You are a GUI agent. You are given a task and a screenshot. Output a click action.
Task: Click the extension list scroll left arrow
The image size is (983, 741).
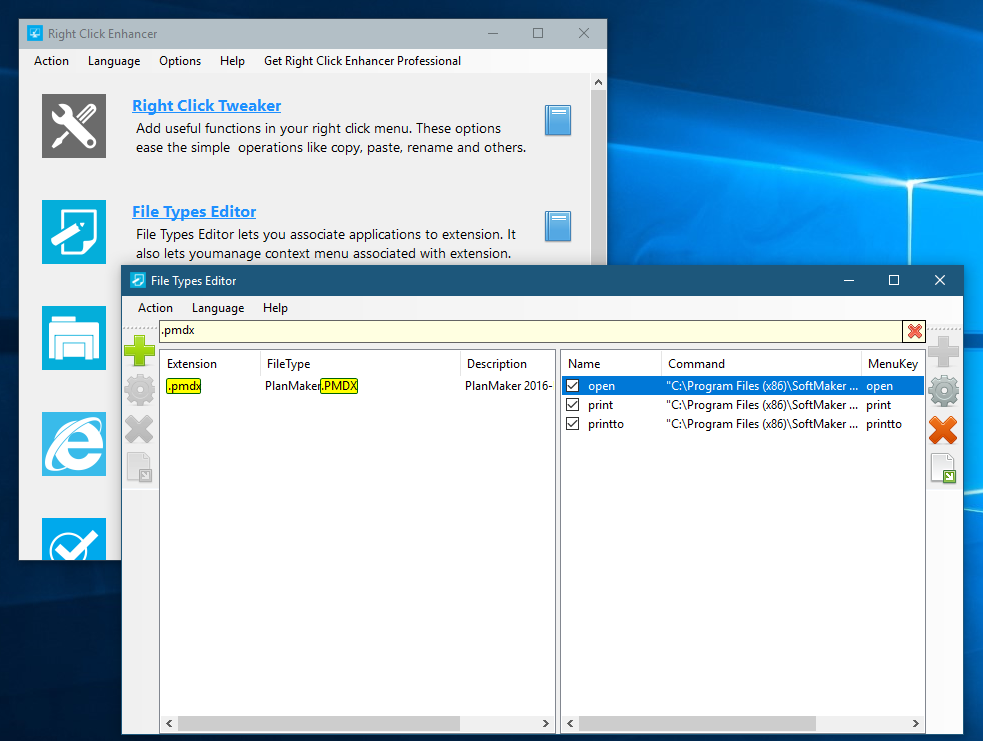169,723
